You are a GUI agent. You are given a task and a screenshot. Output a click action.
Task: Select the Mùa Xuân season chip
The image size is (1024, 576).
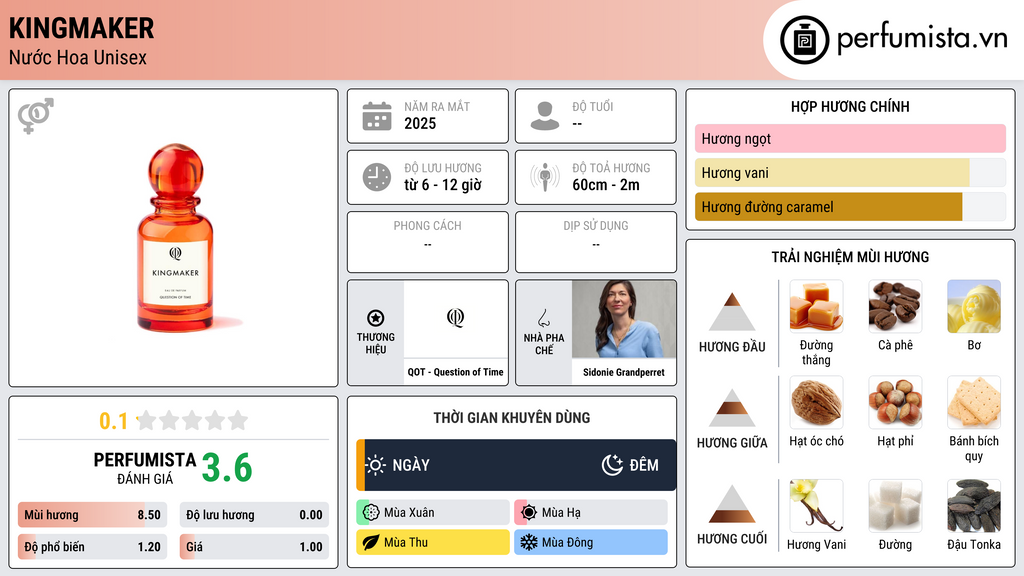tap(432, 513)
